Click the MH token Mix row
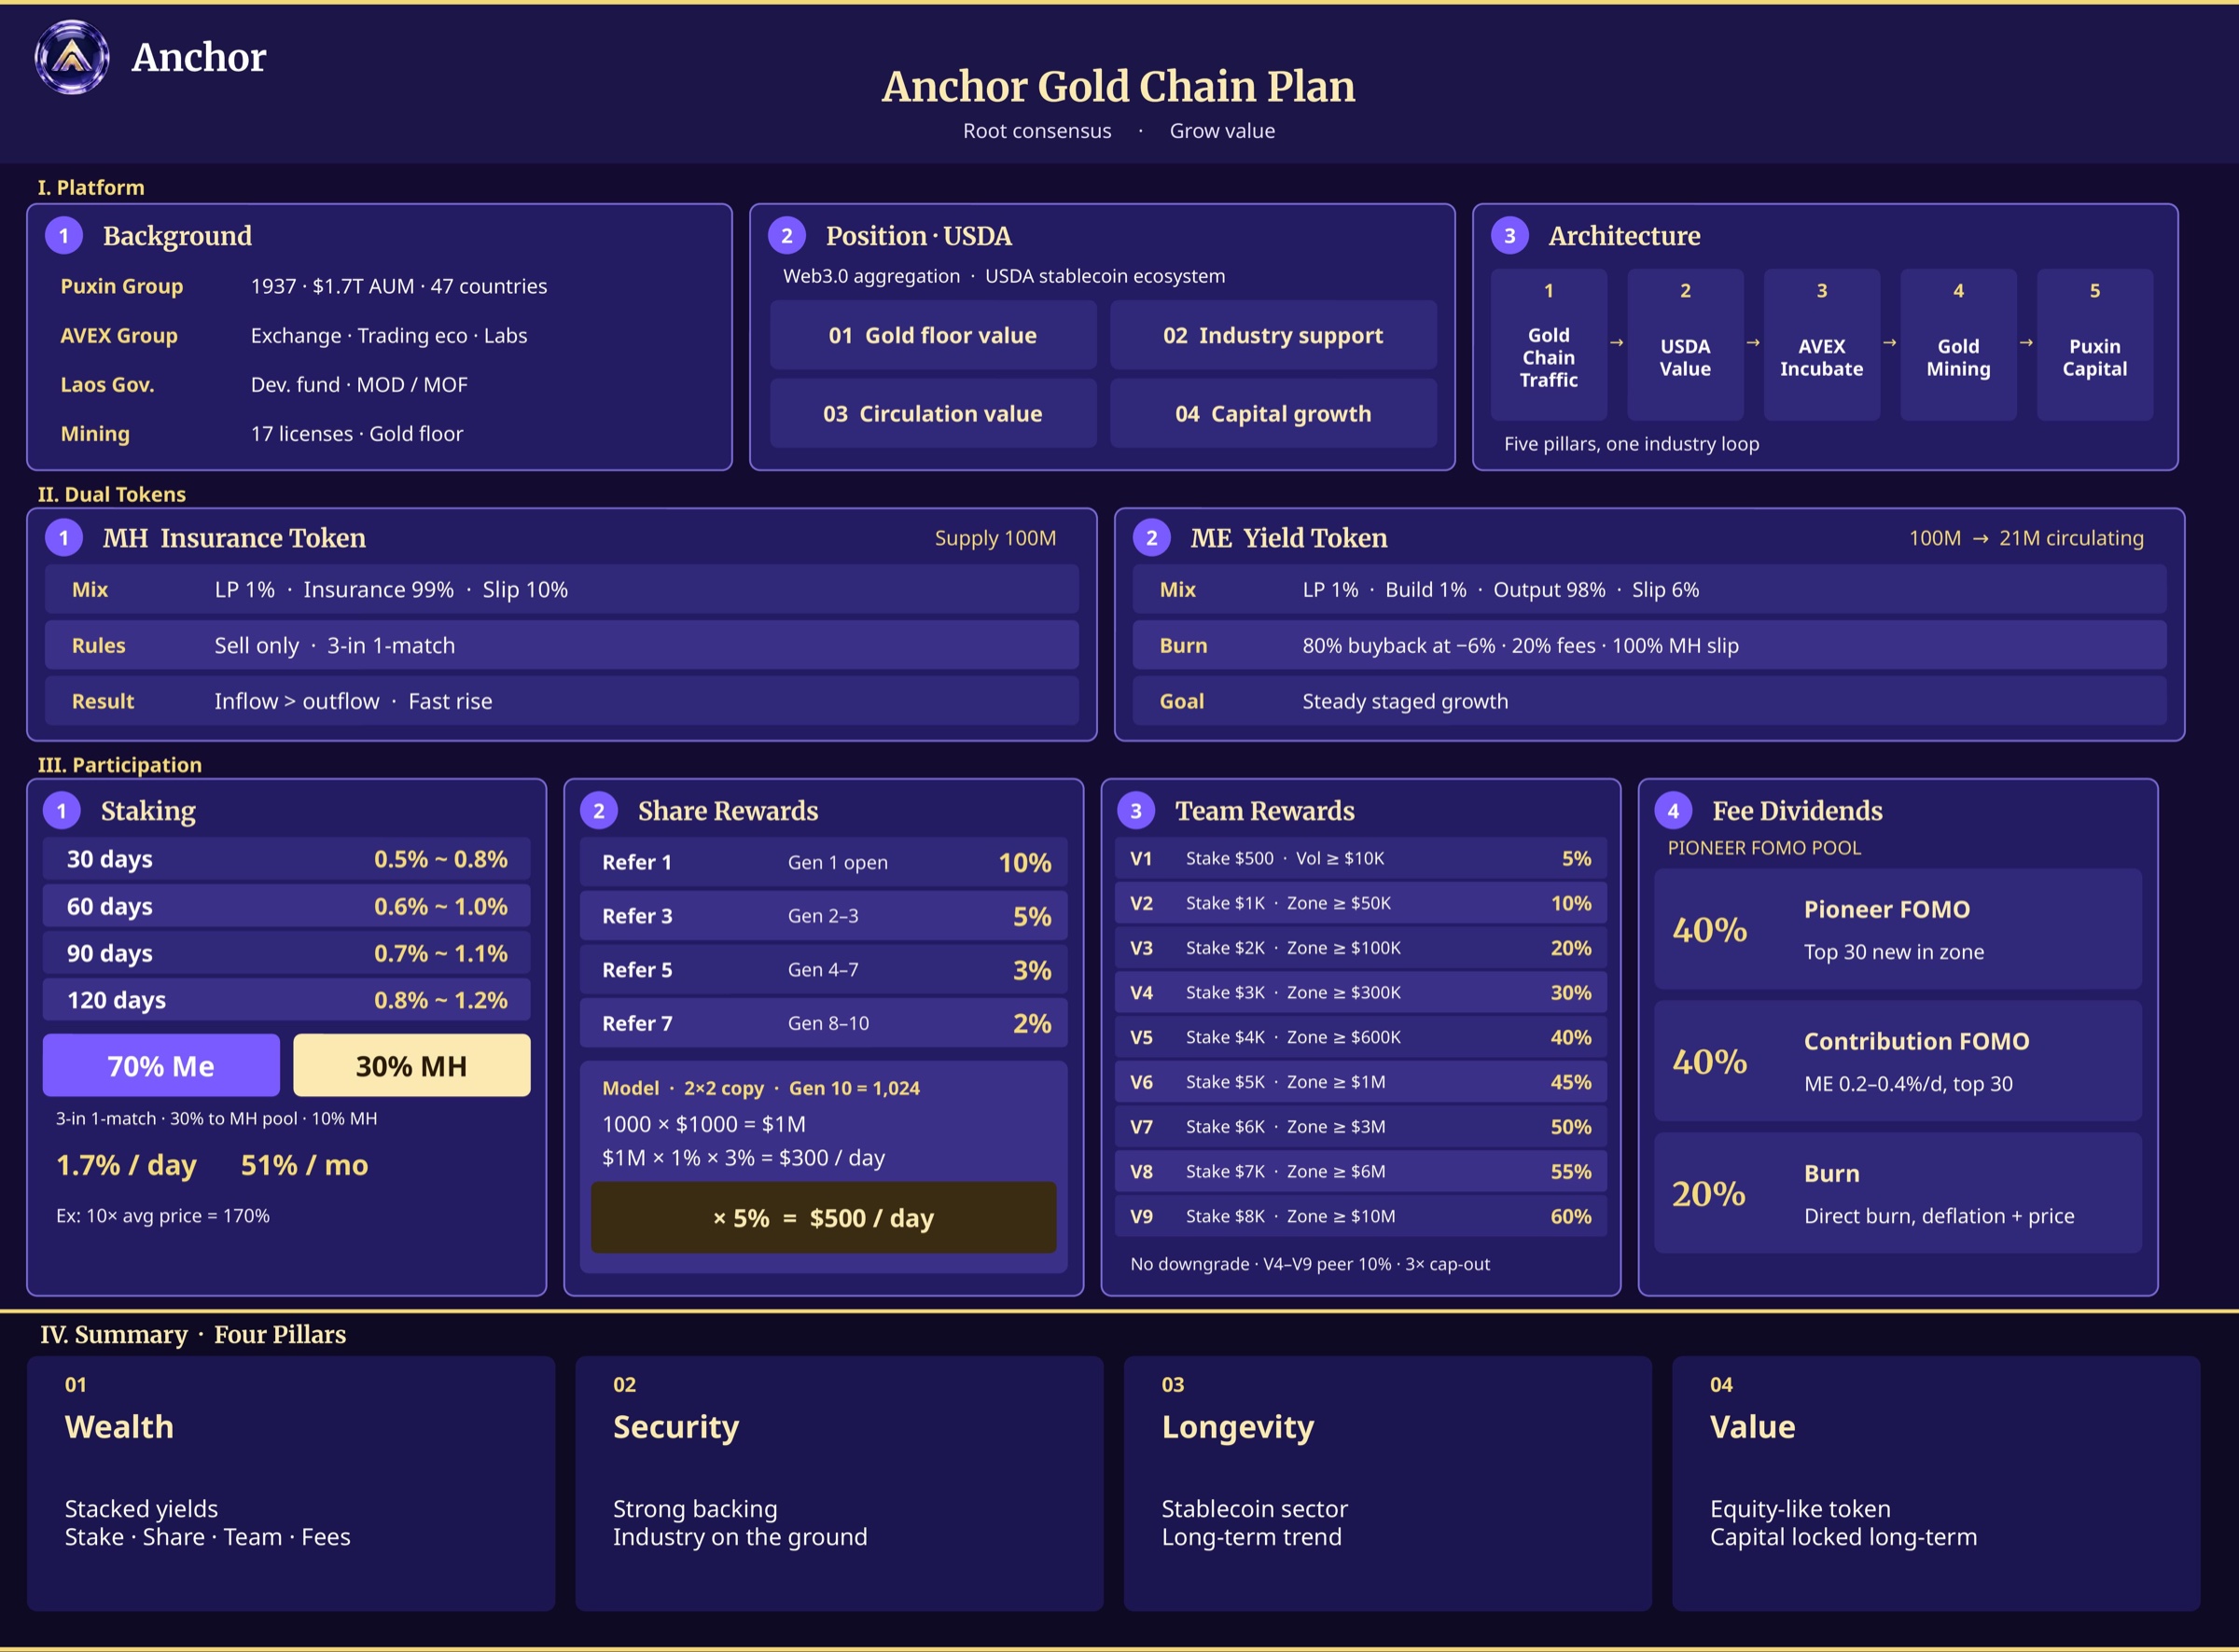The width and height of the screenshot is (2239, 1652). tap(562, 590)
